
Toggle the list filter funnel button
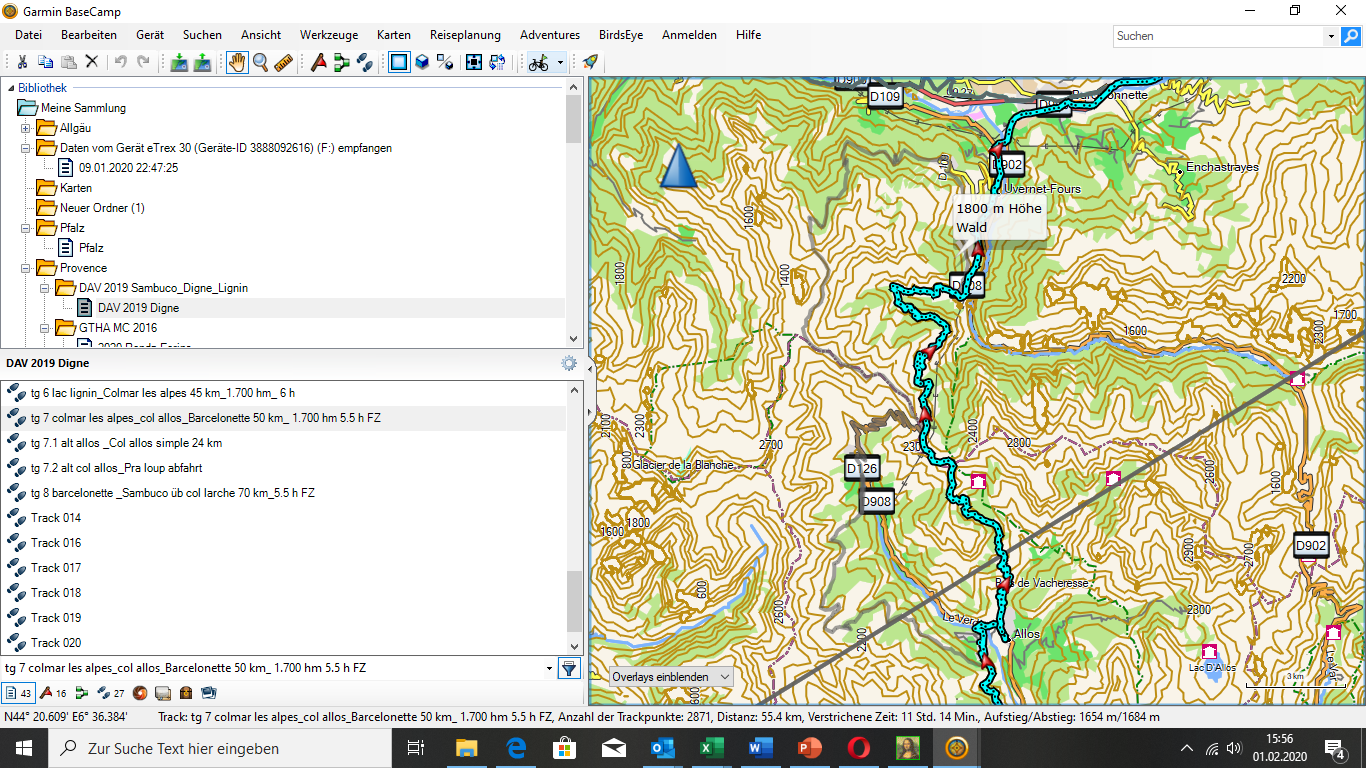click(x=569, y=668)
